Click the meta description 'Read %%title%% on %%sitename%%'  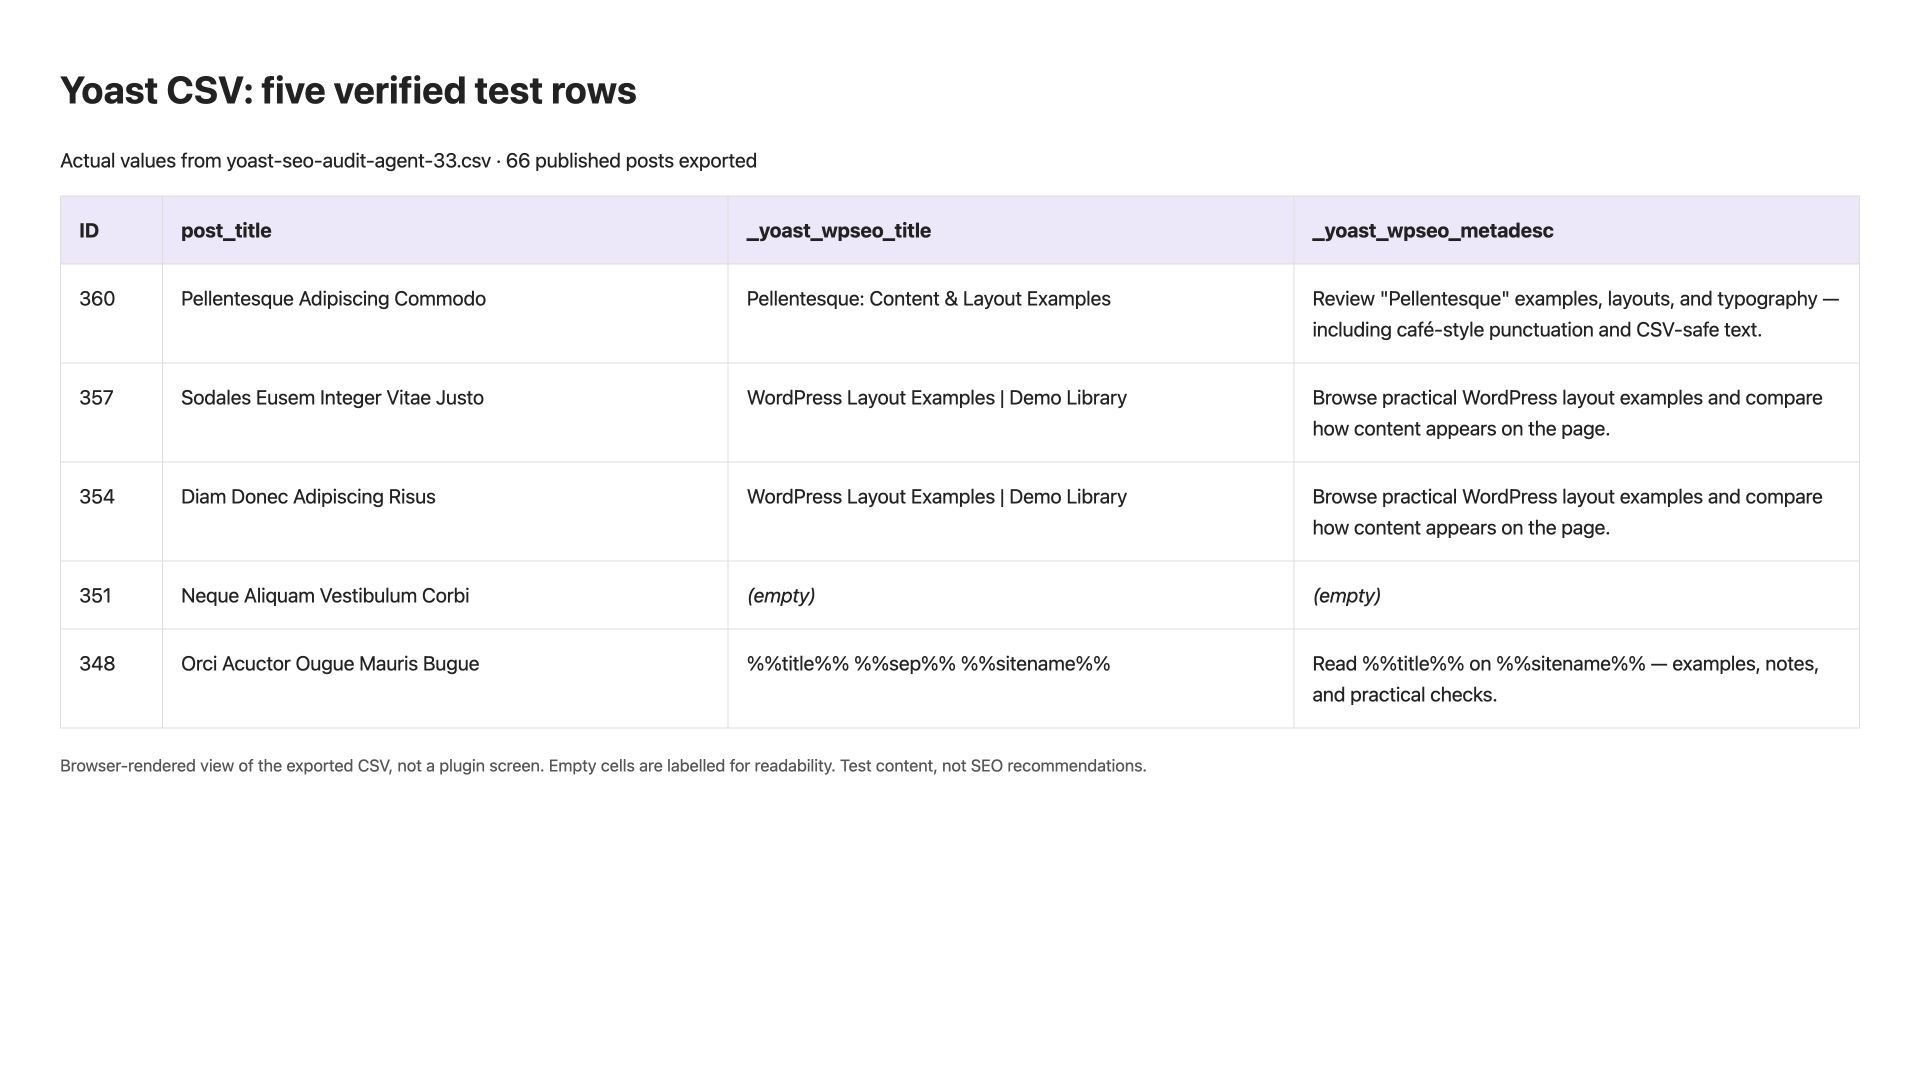tap(1576, 679)
